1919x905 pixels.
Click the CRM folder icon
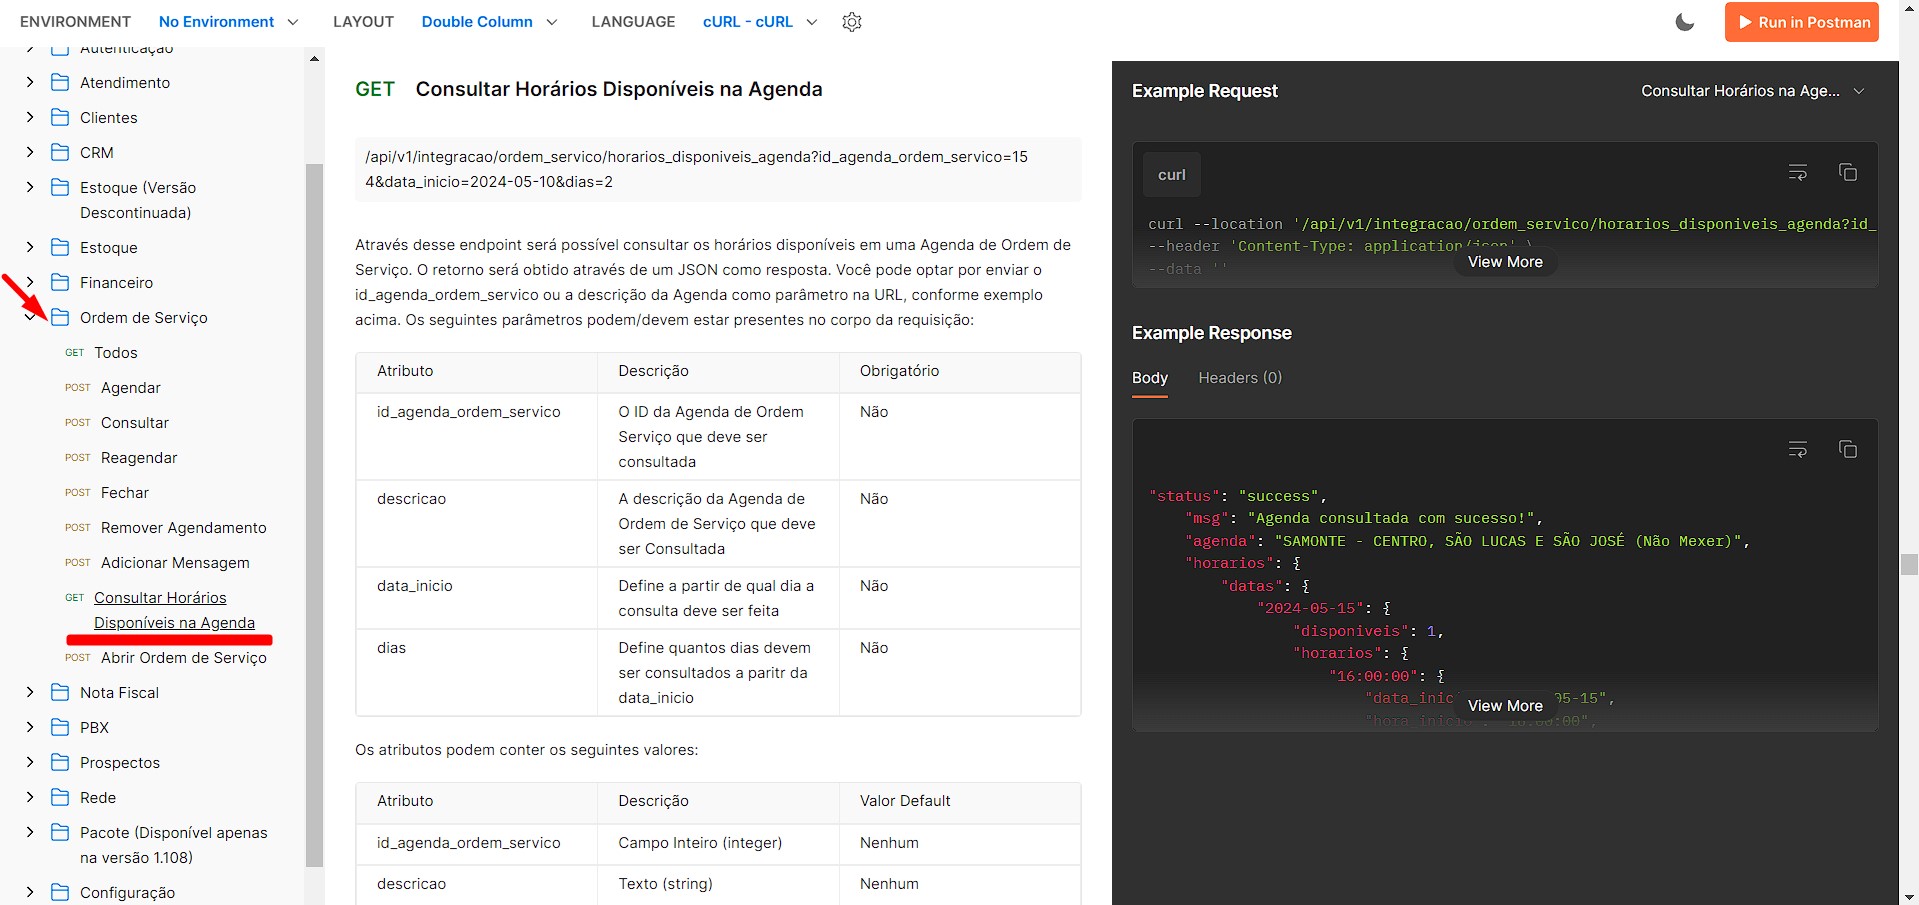[60, 152]
